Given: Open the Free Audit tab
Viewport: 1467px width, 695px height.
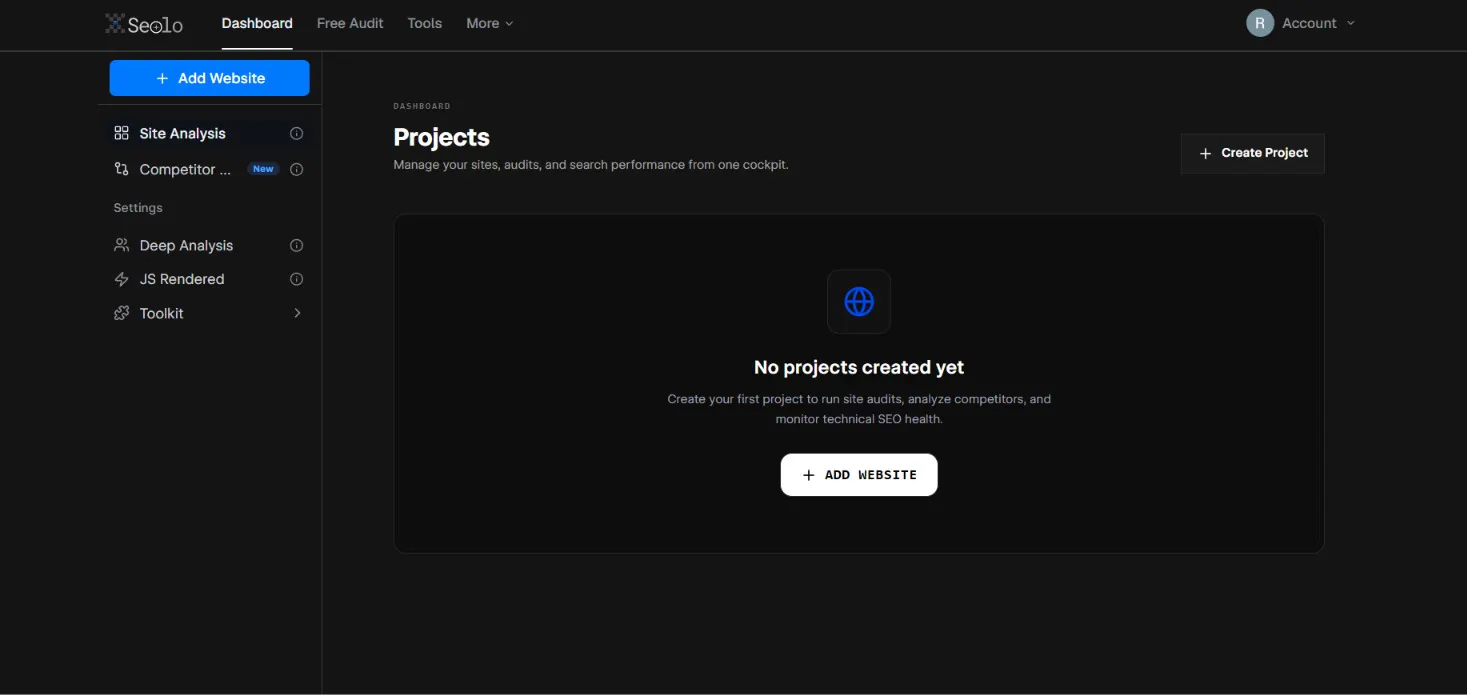Looking at the screenshot, I should coord(350,23).
